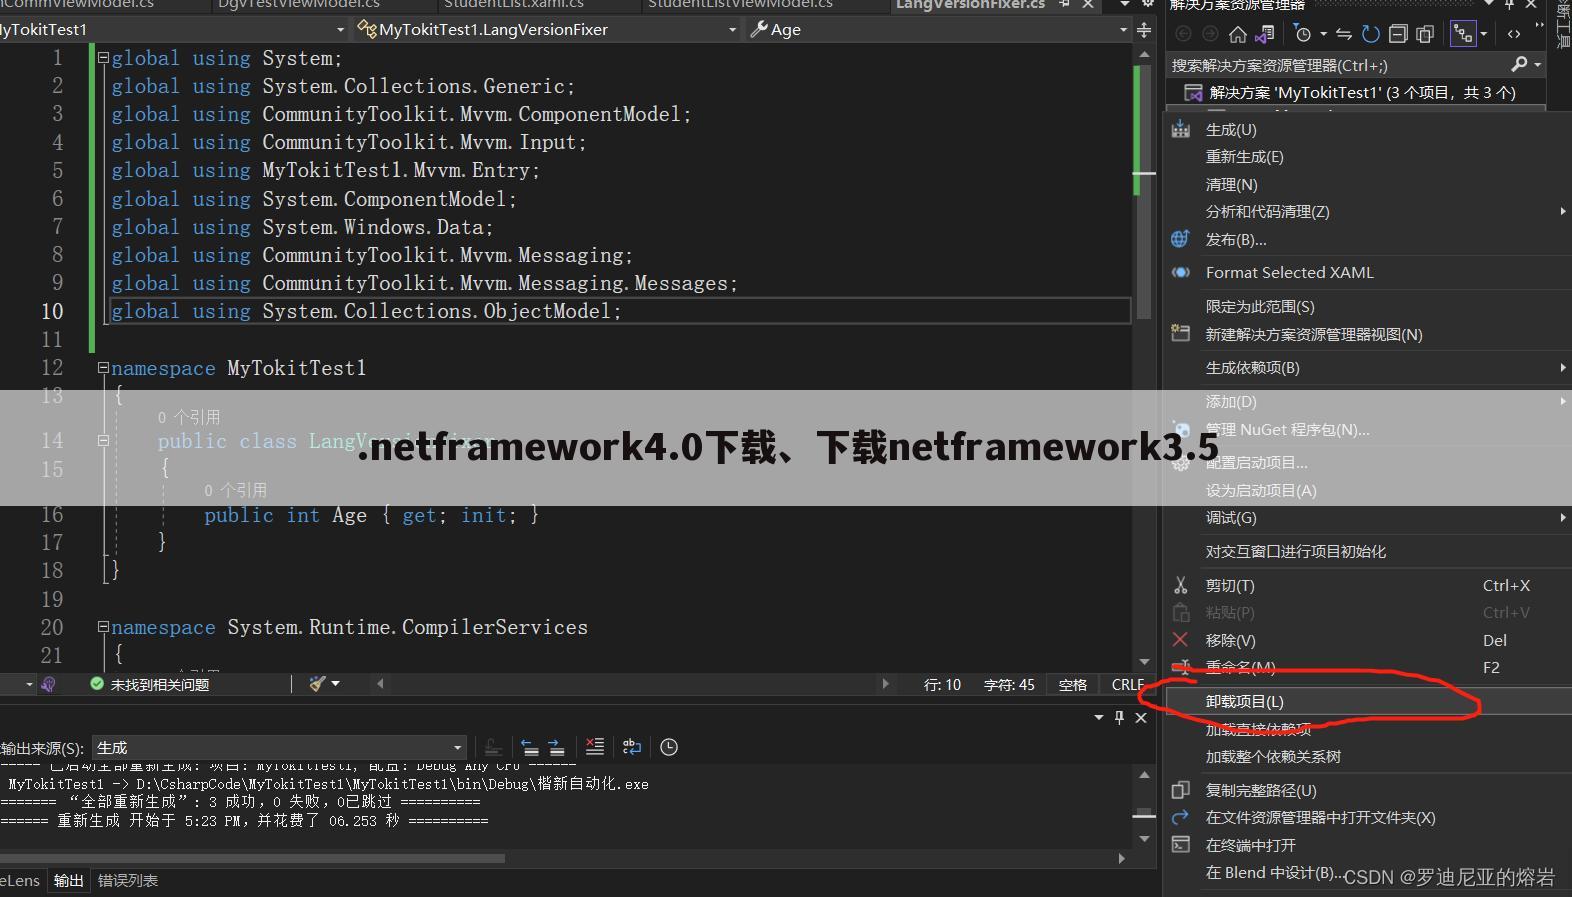Collapse all items in Solution Explorer

[x=1398, y=34]
